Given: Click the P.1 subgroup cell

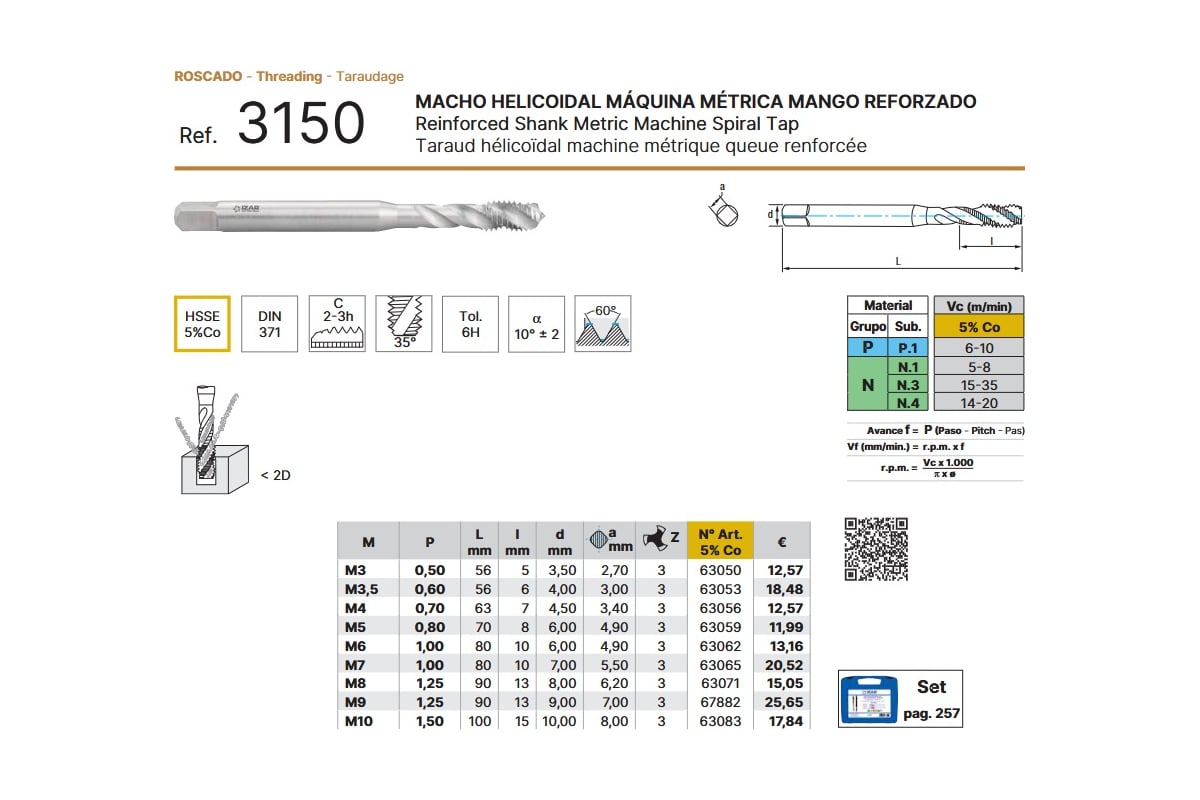Looking at the screenshot, I should pyautogui.click(x=908, y=348).
